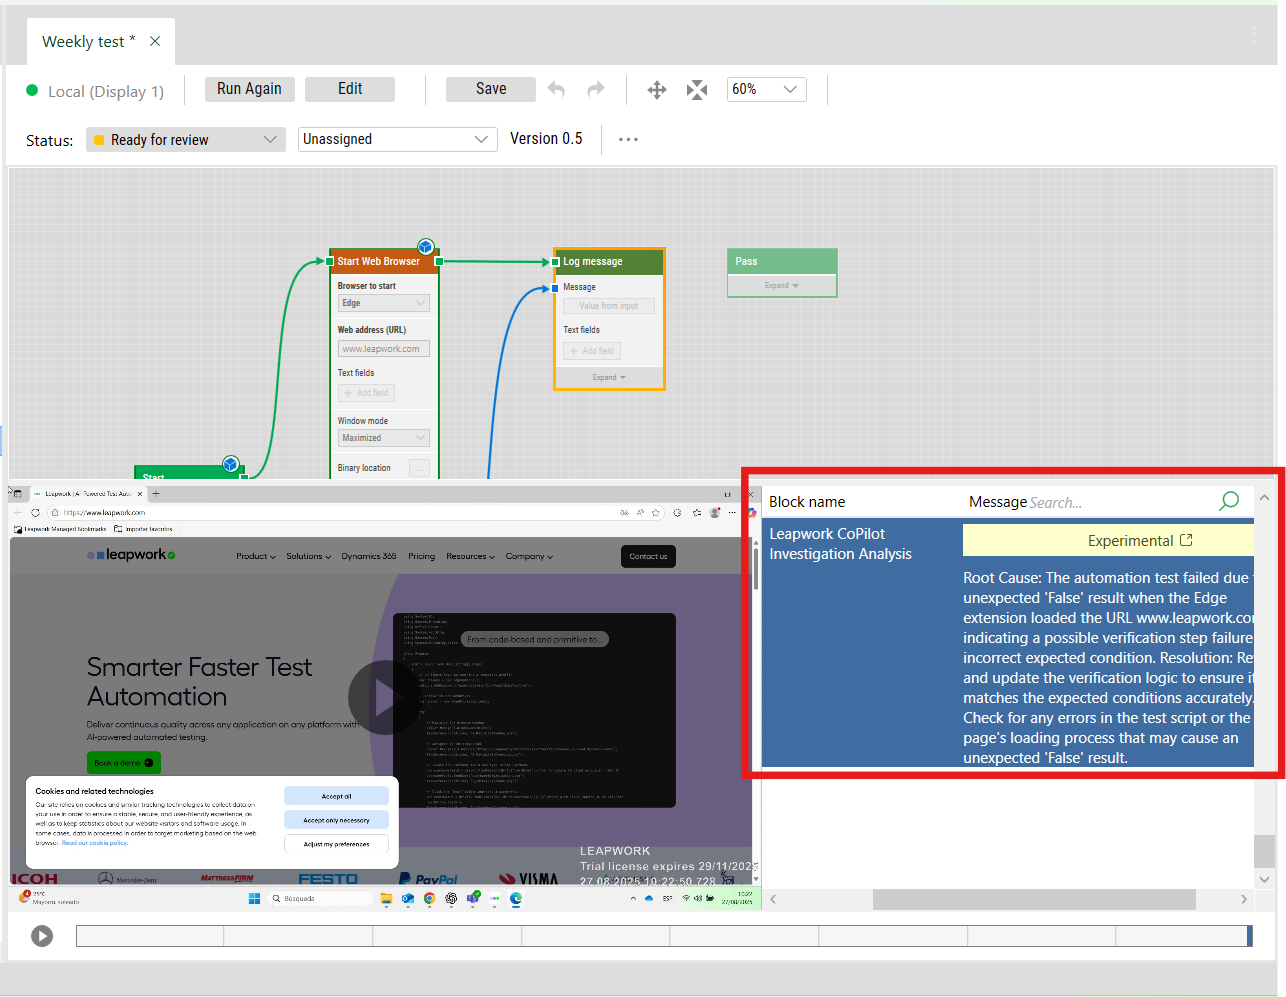Click the Run Again button
The width and height of the screenshot is (1286, 997).
249,88
